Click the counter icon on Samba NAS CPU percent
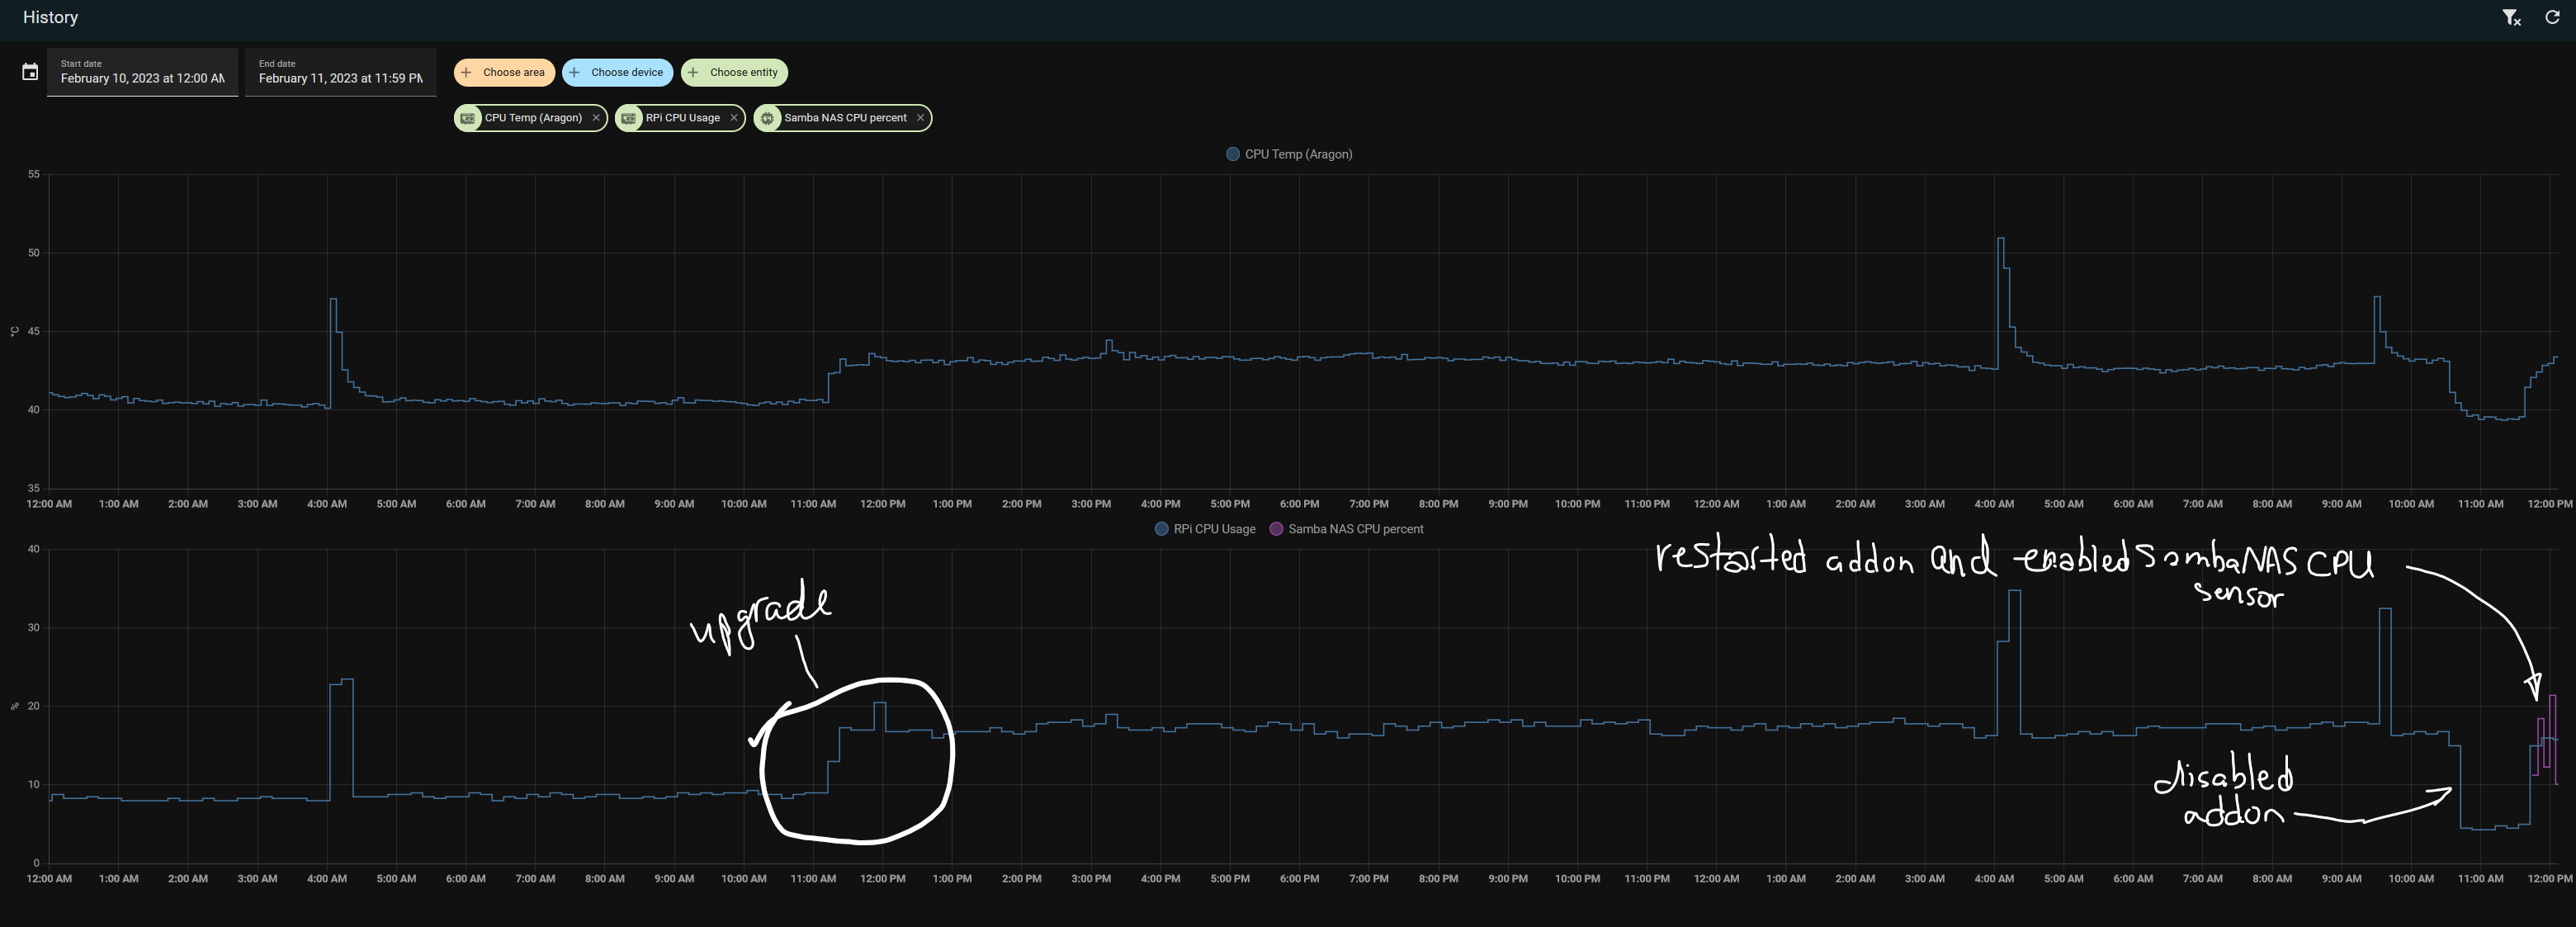 (x=767, y=118)
